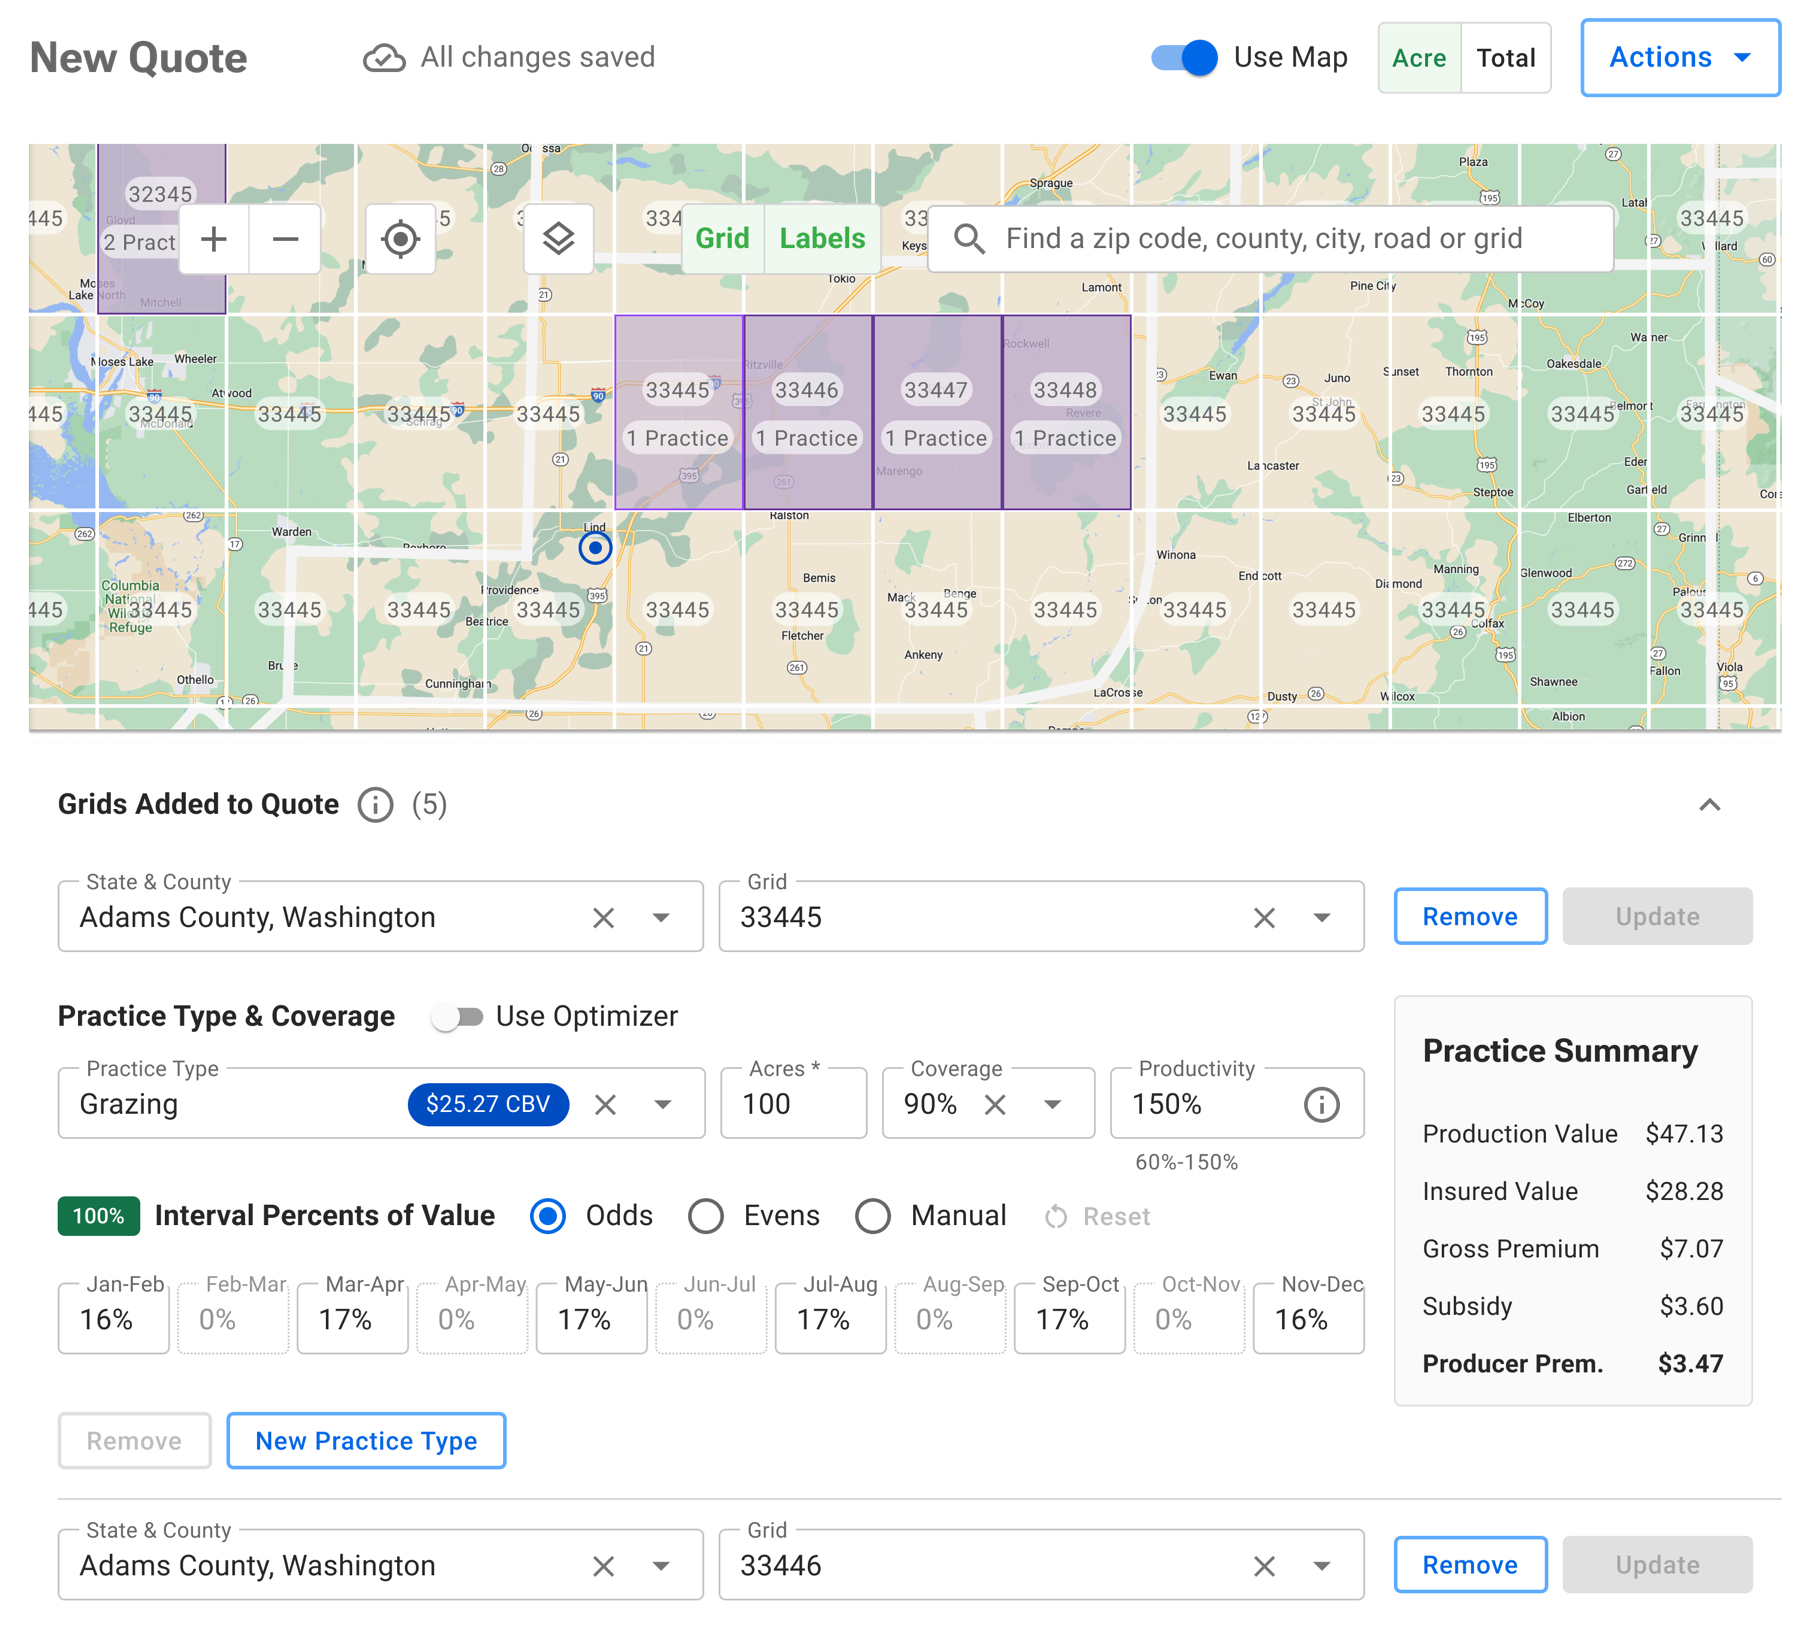Clear the Grazing practice type
The height and width of the screenshot is (1642, 1800).
tap(605, 1105)
